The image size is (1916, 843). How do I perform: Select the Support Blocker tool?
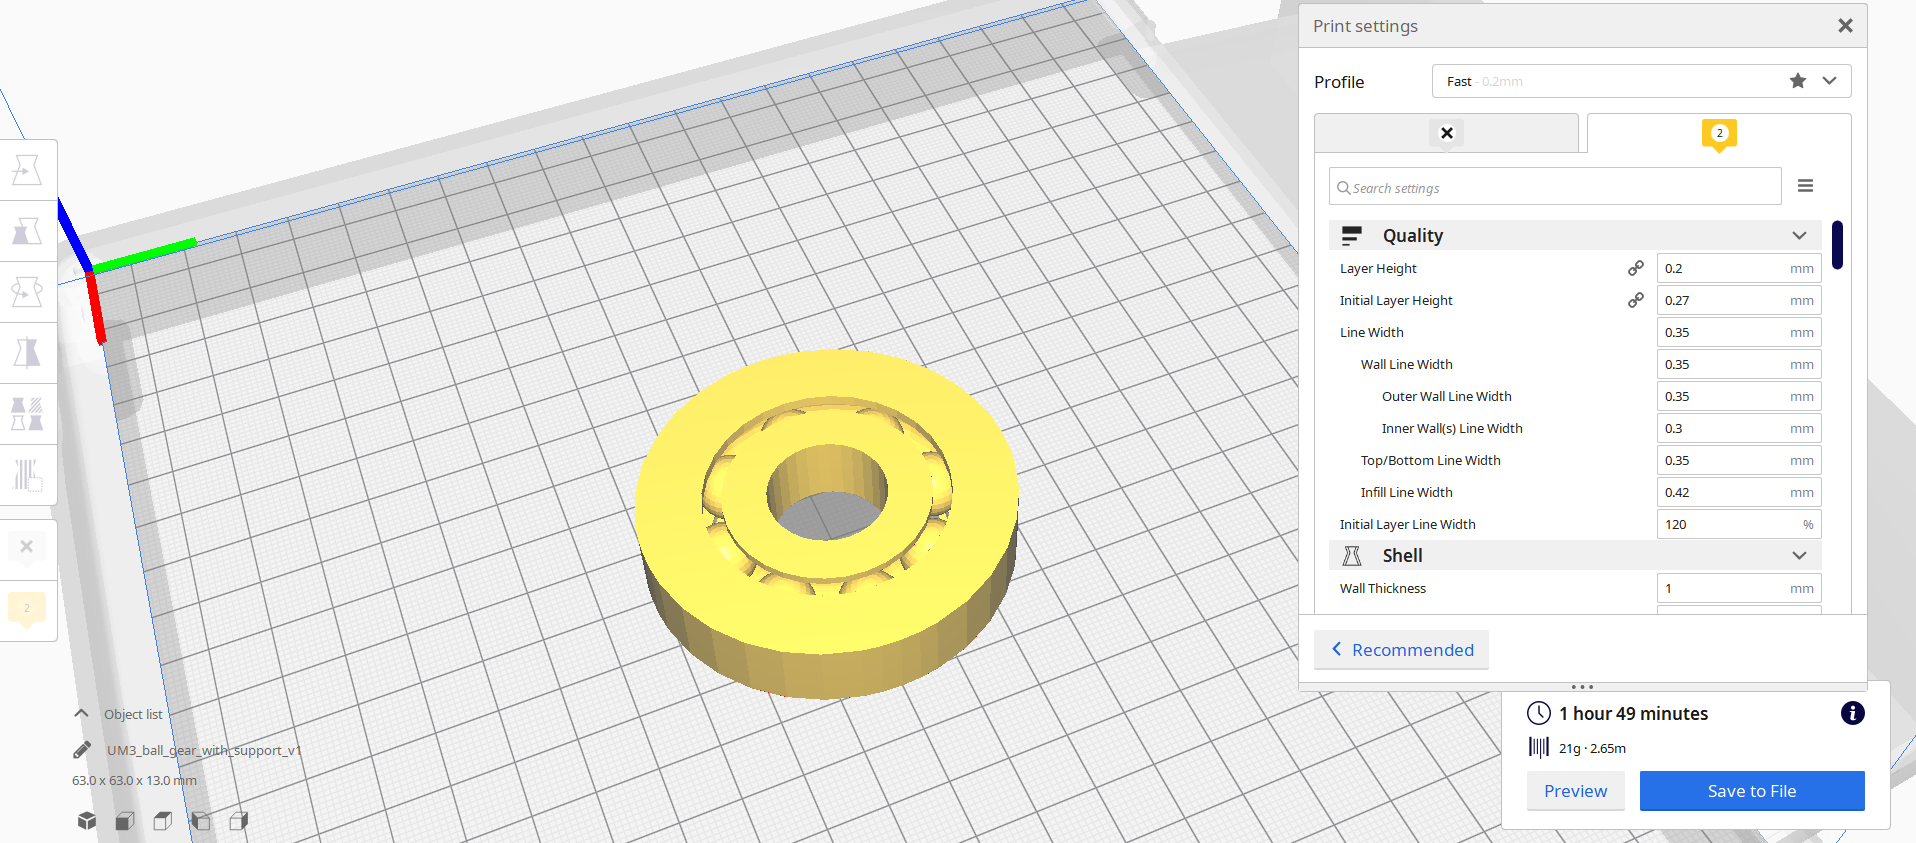[x=27, y=474]
